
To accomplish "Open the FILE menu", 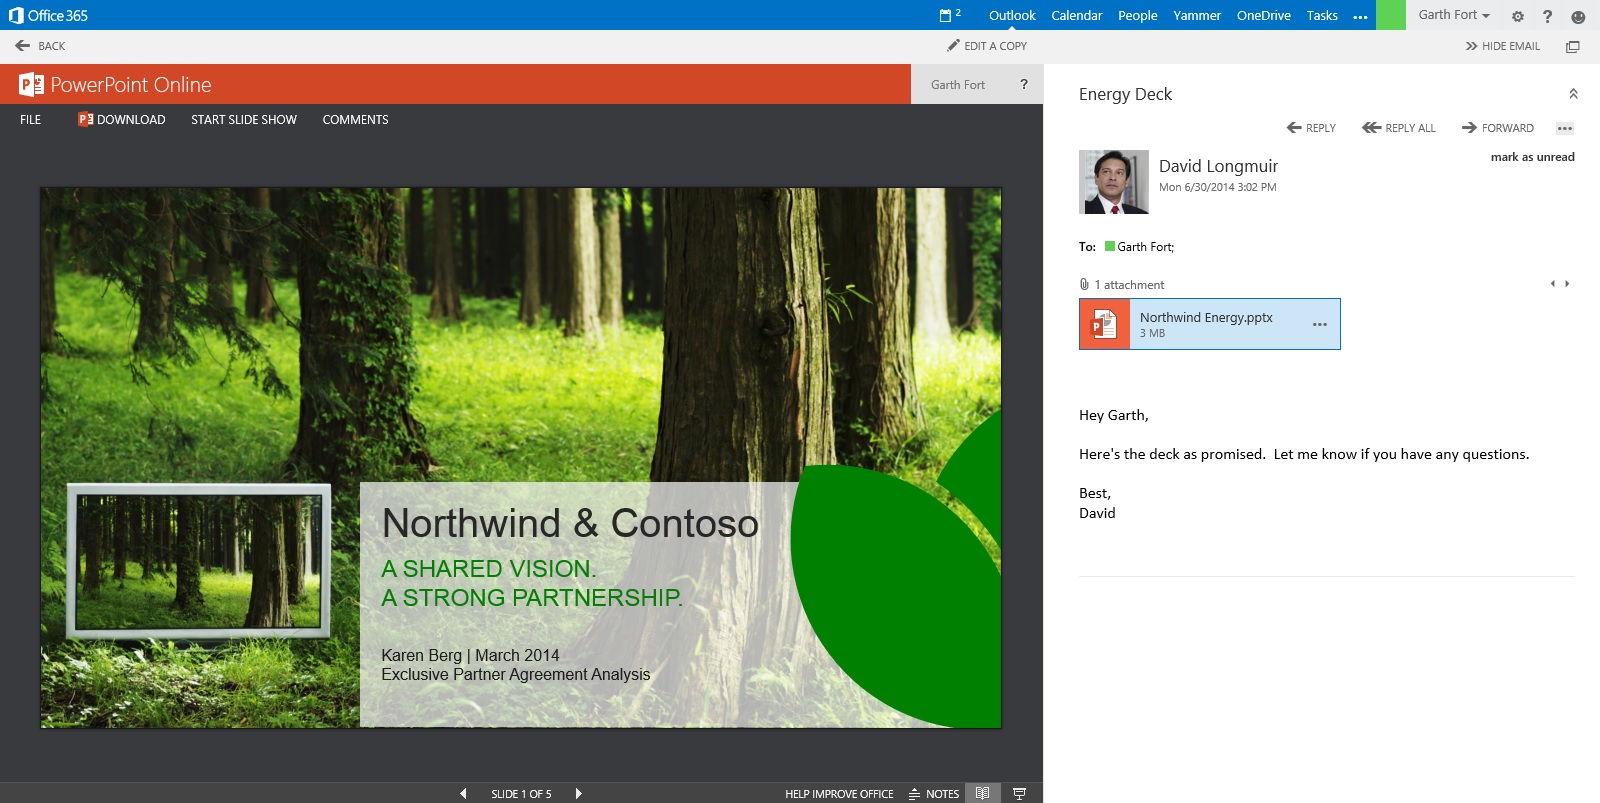I will (31, 120).
